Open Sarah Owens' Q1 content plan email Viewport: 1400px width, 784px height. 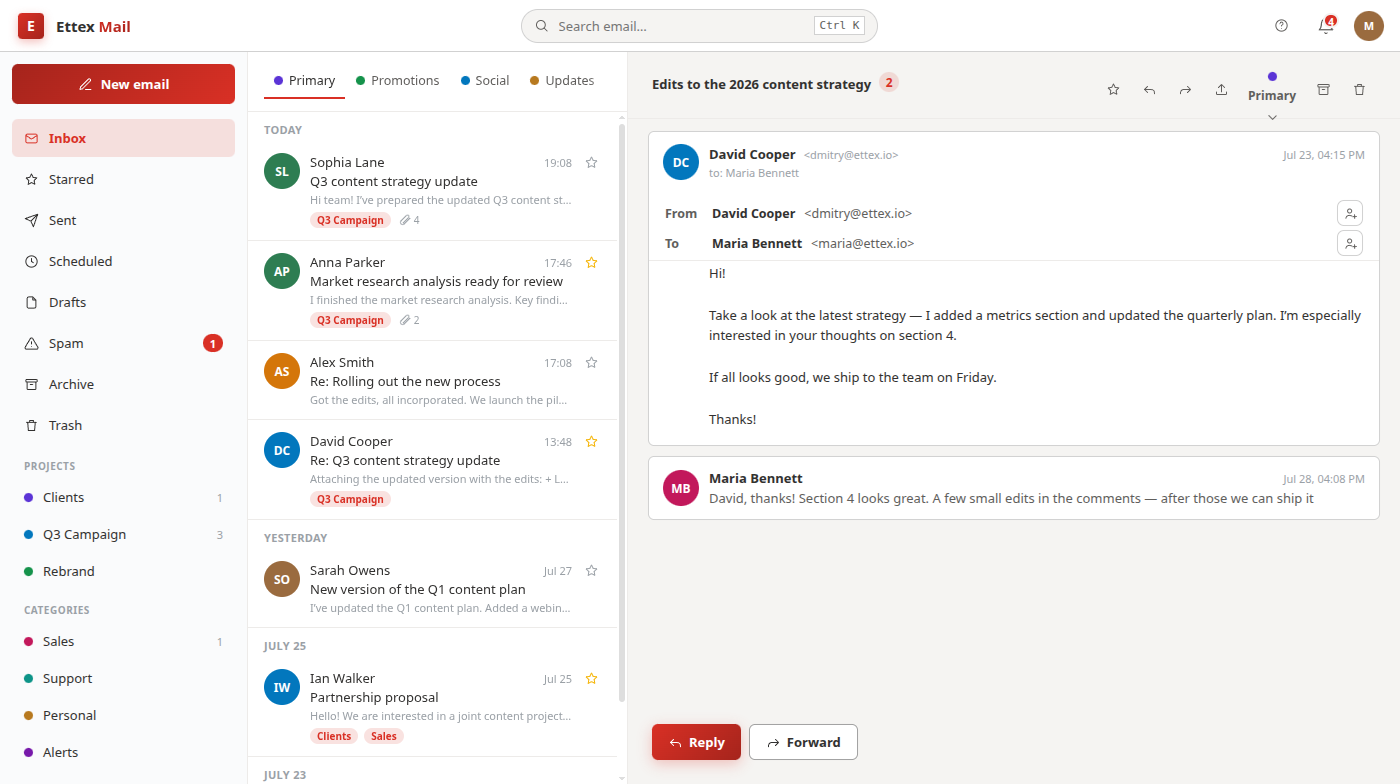(434, 588)
